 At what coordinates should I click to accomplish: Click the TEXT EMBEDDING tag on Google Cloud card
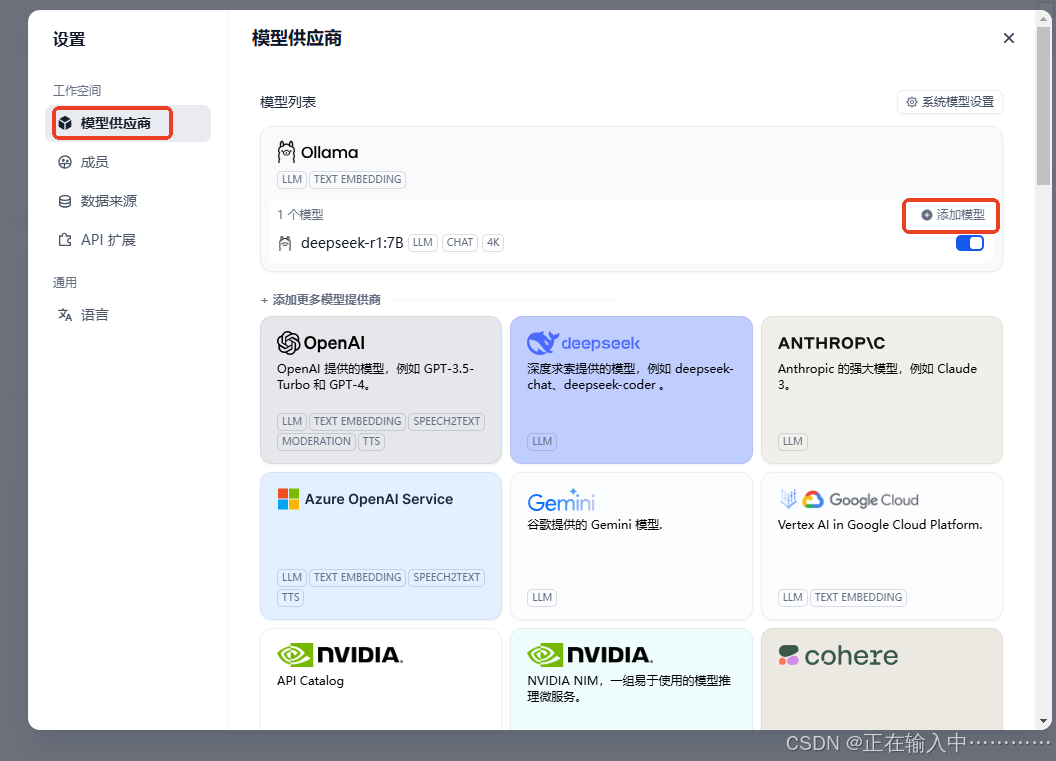858,597
